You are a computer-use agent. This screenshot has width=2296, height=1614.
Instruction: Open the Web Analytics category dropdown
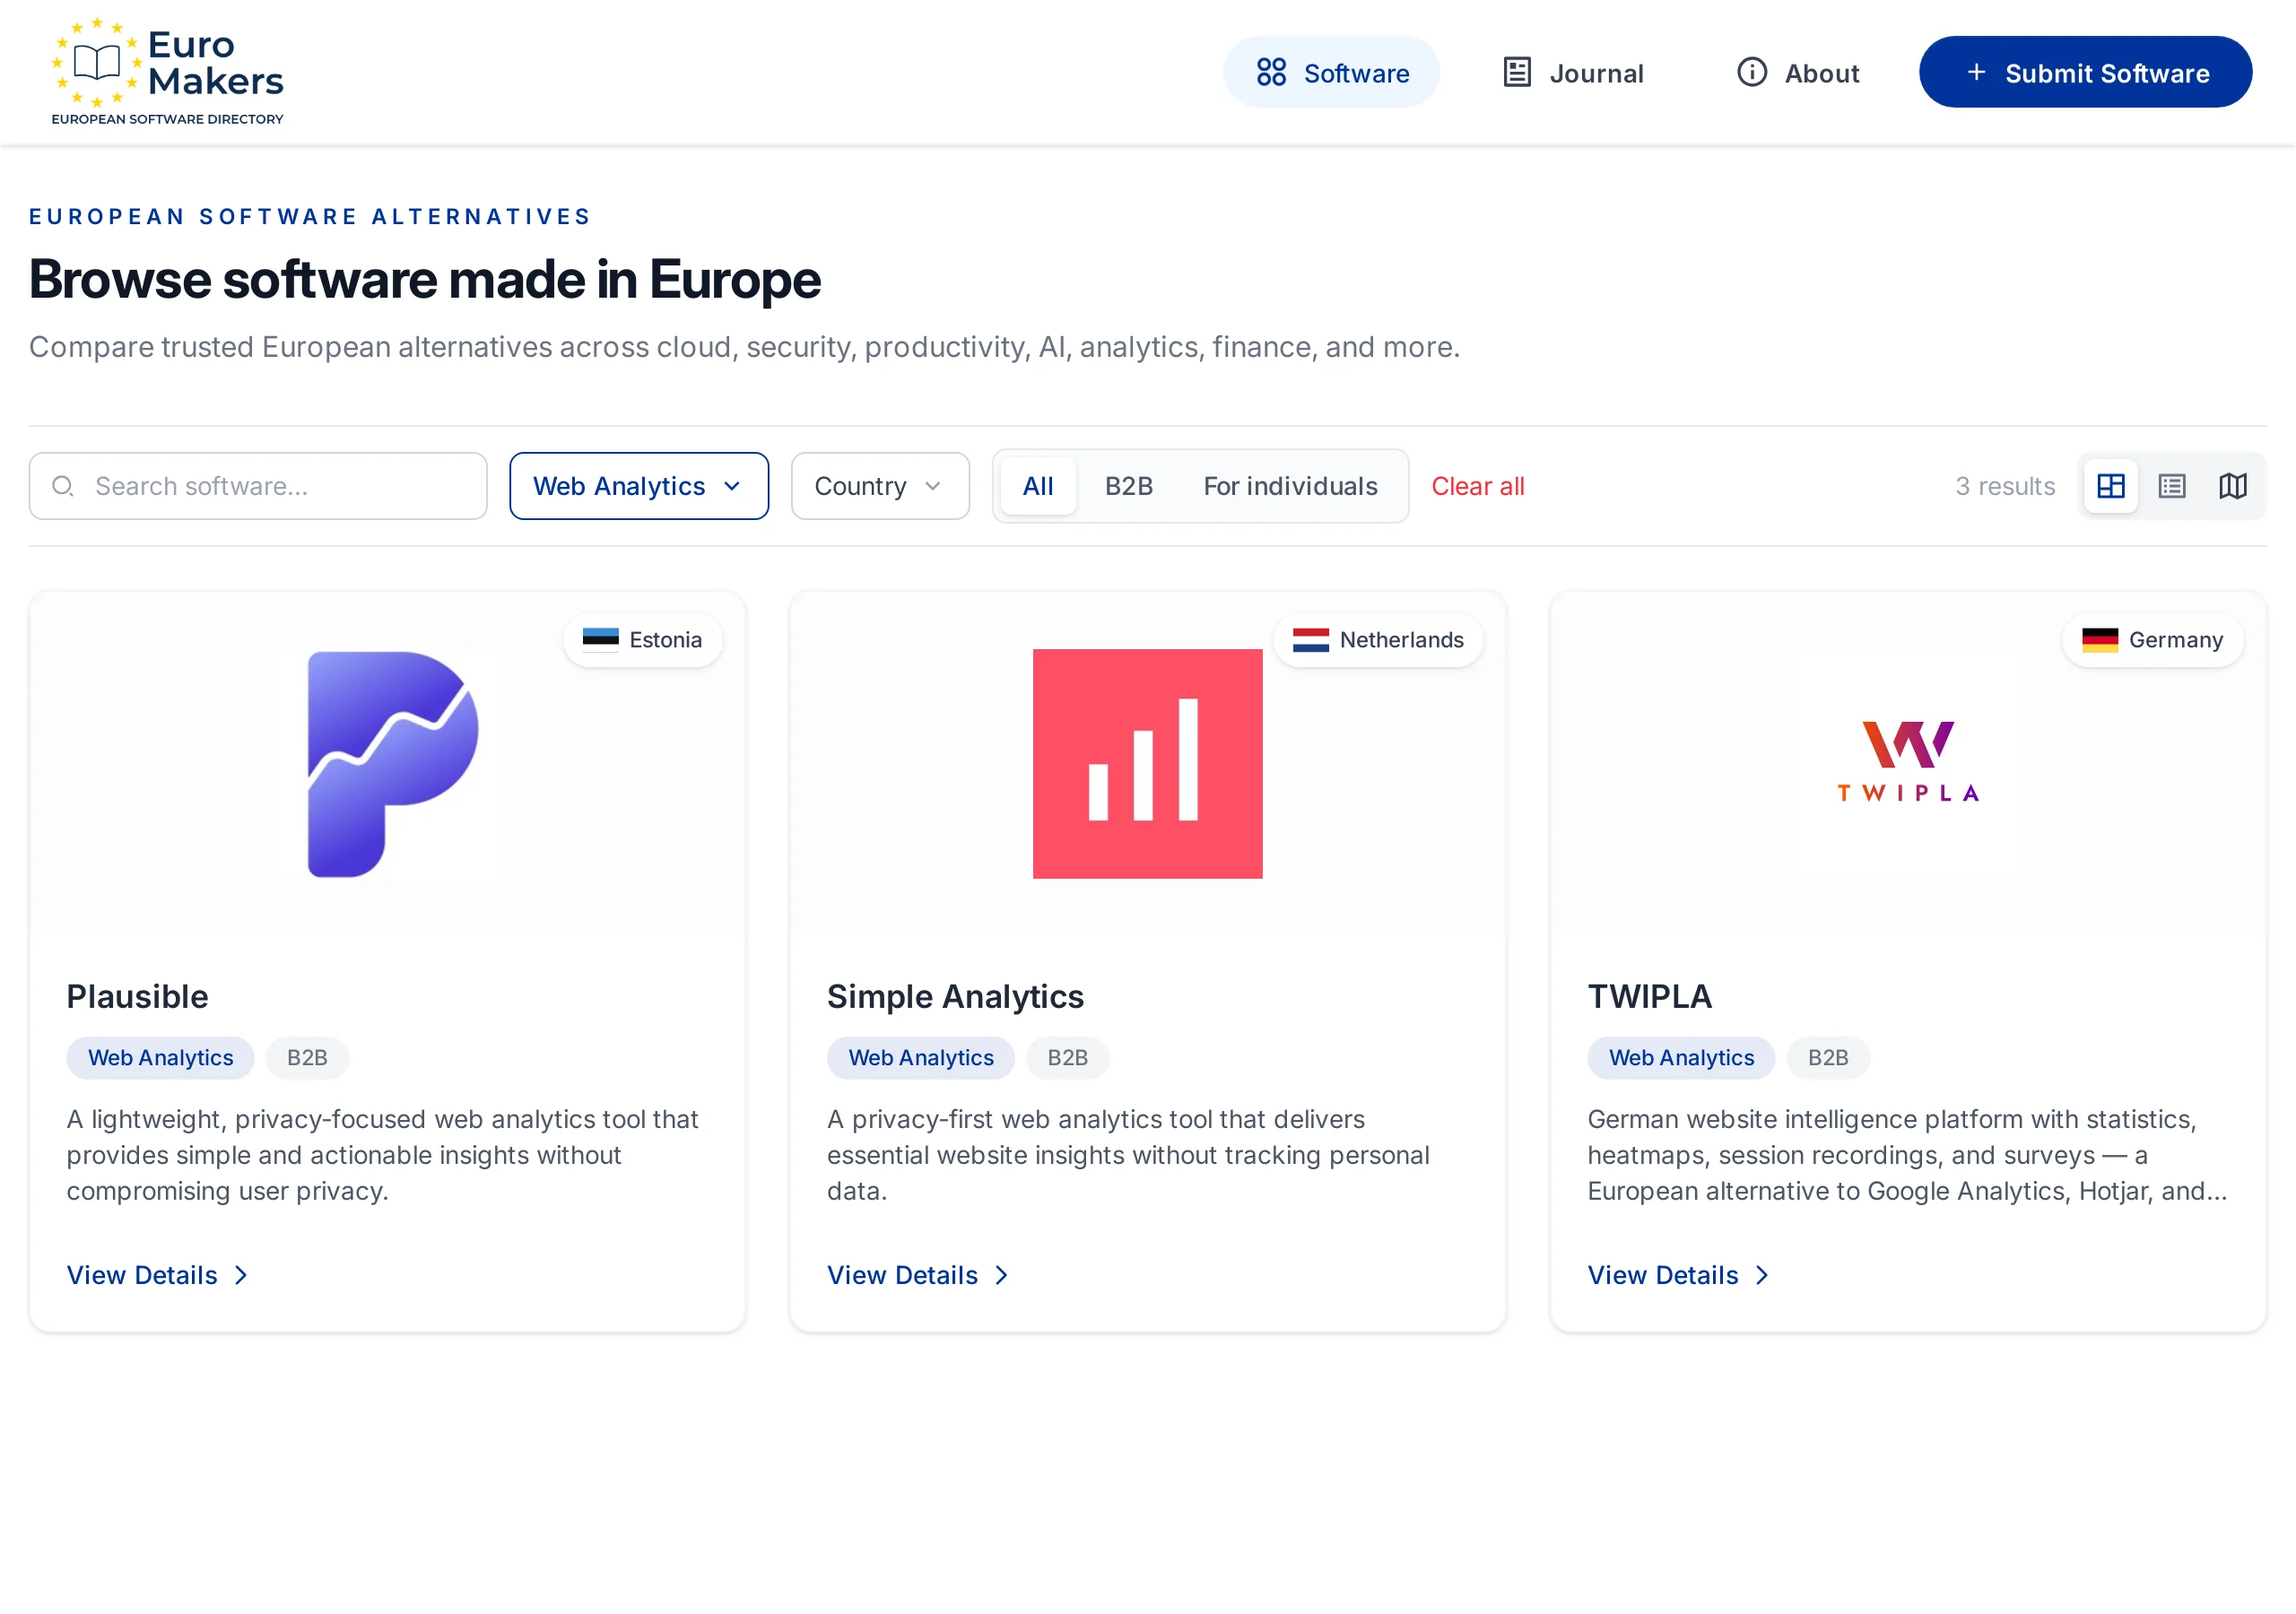(639, 486)
